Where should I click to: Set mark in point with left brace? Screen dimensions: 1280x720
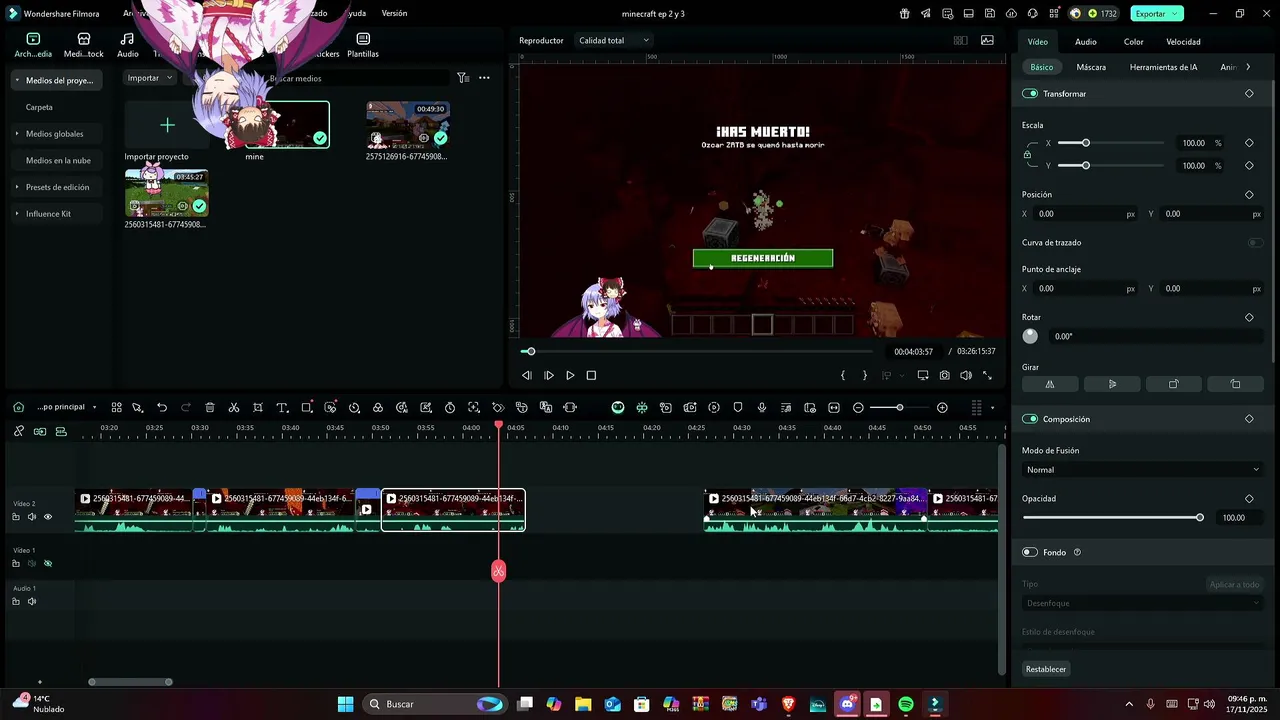click(x=843, y=376)
